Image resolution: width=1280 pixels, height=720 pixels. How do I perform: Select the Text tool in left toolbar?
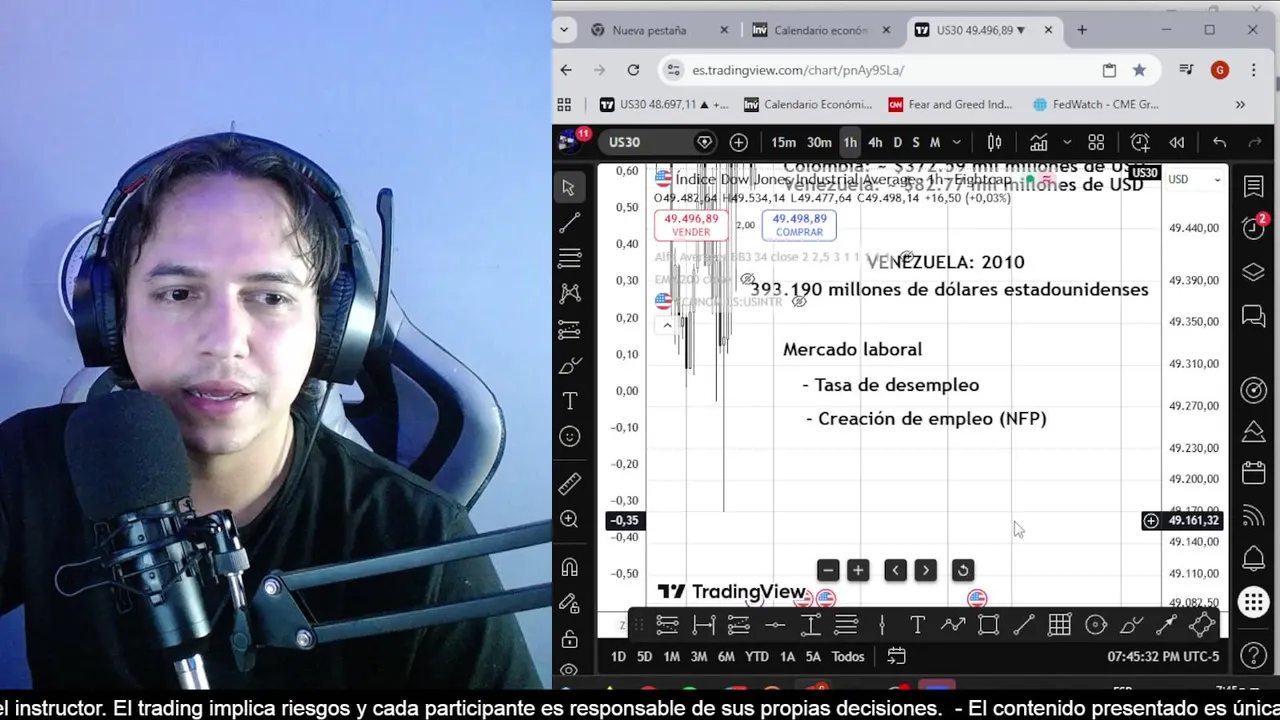pyautogui.click(x=569, y=401)
